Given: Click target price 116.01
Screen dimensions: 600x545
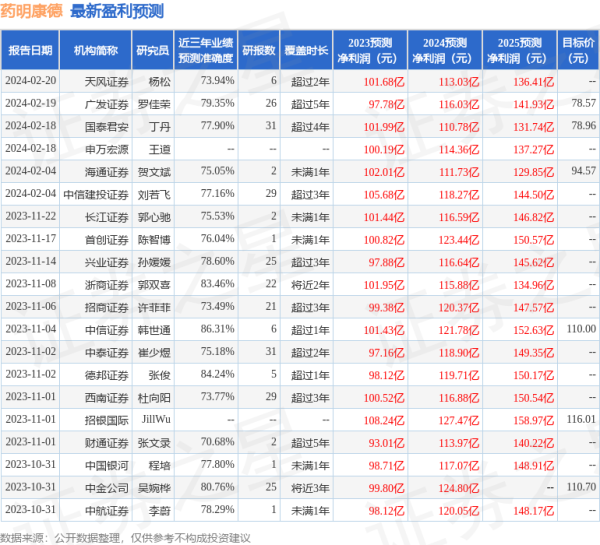Looking at the screenshot, I should pos(581,419).
